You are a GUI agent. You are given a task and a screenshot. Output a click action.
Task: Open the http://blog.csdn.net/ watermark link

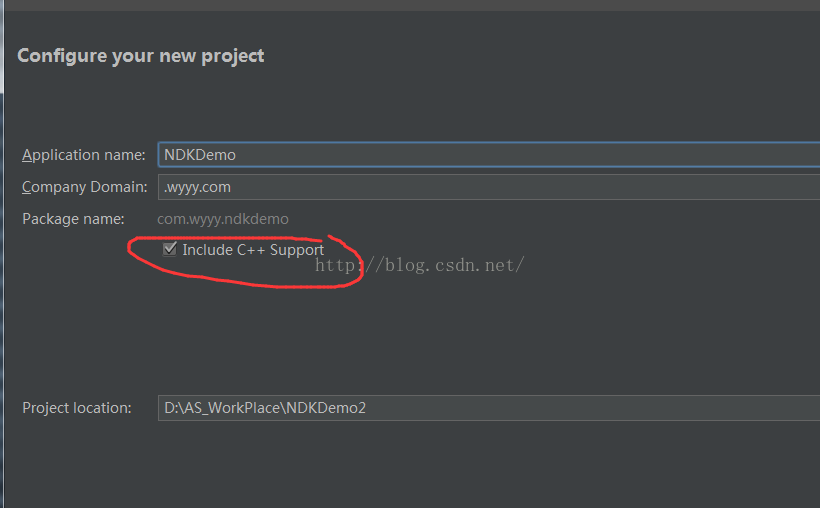coord(419,265)
